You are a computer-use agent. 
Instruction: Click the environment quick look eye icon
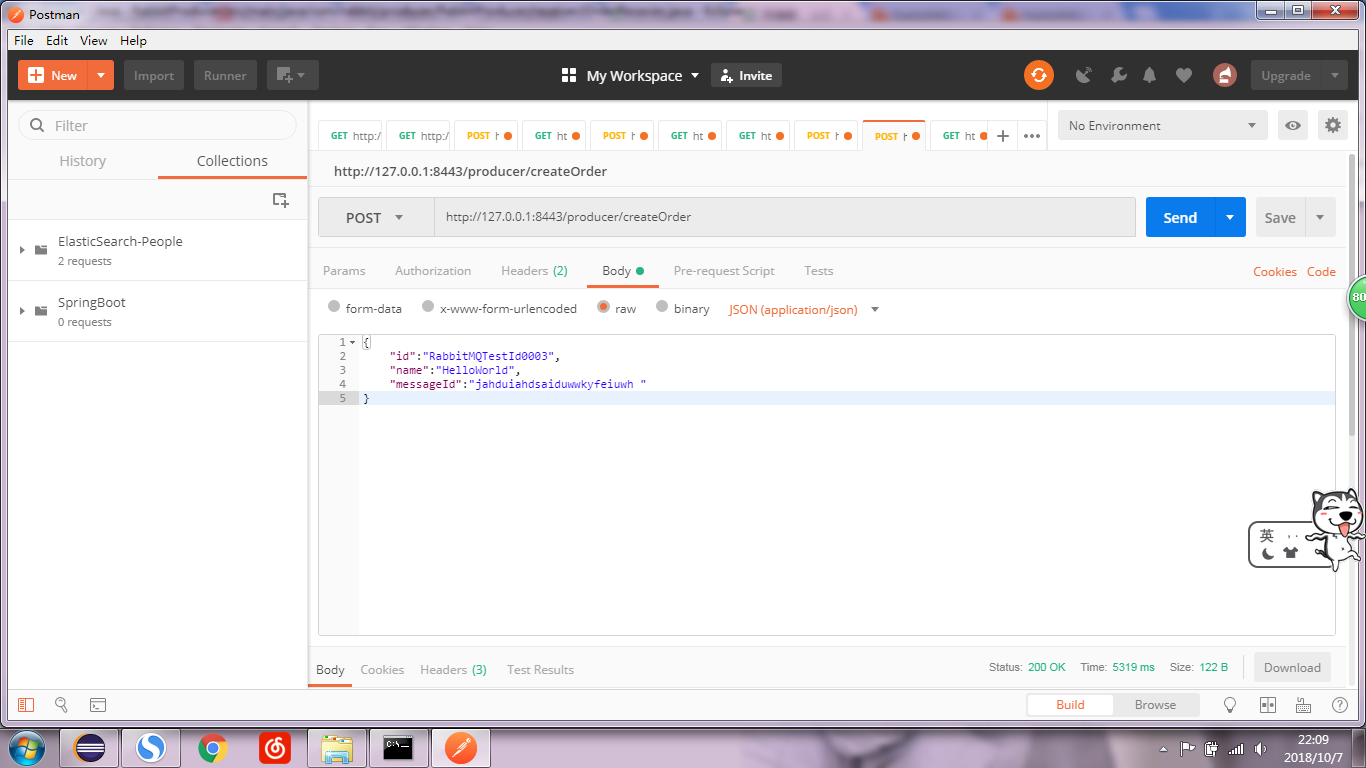tap(1293, 125)
